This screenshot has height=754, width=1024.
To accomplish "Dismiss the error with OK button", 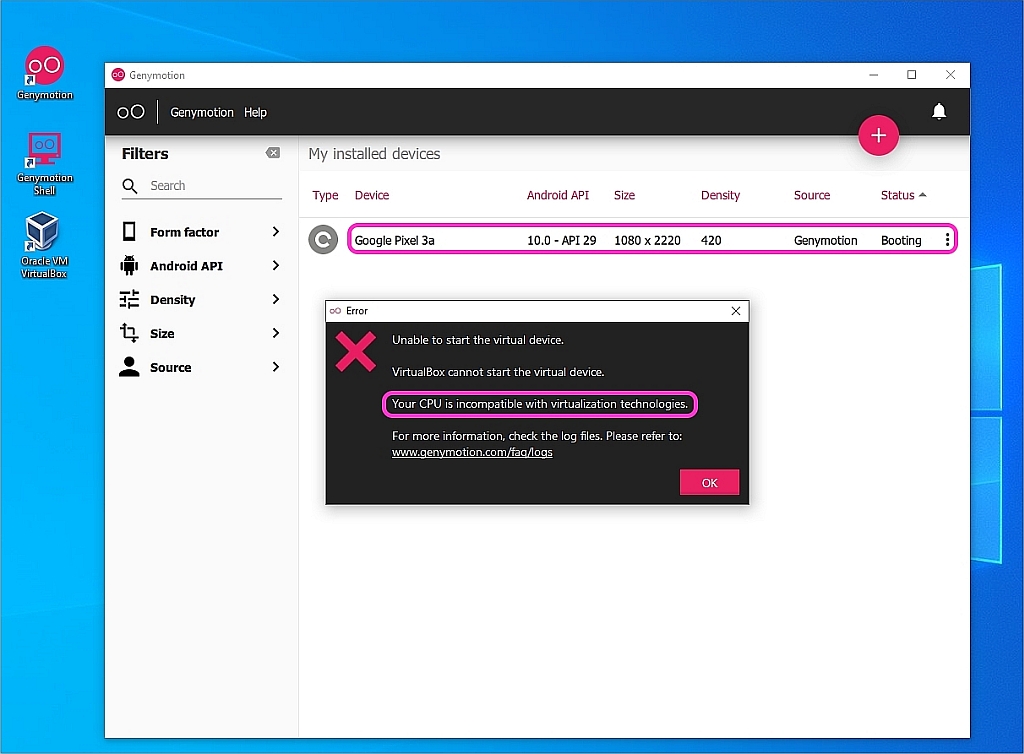I will pos(709,482).
